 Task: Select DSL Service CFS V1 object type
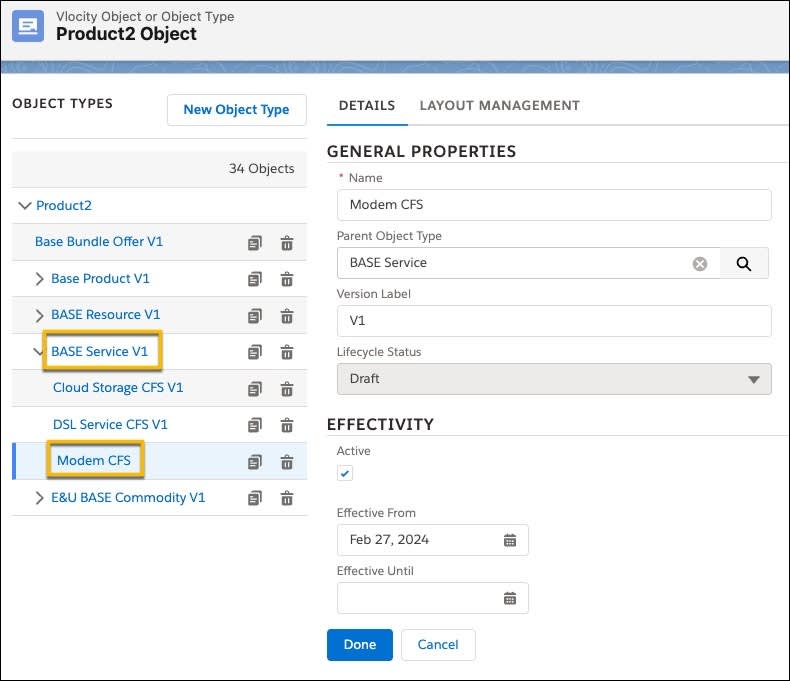110,425
